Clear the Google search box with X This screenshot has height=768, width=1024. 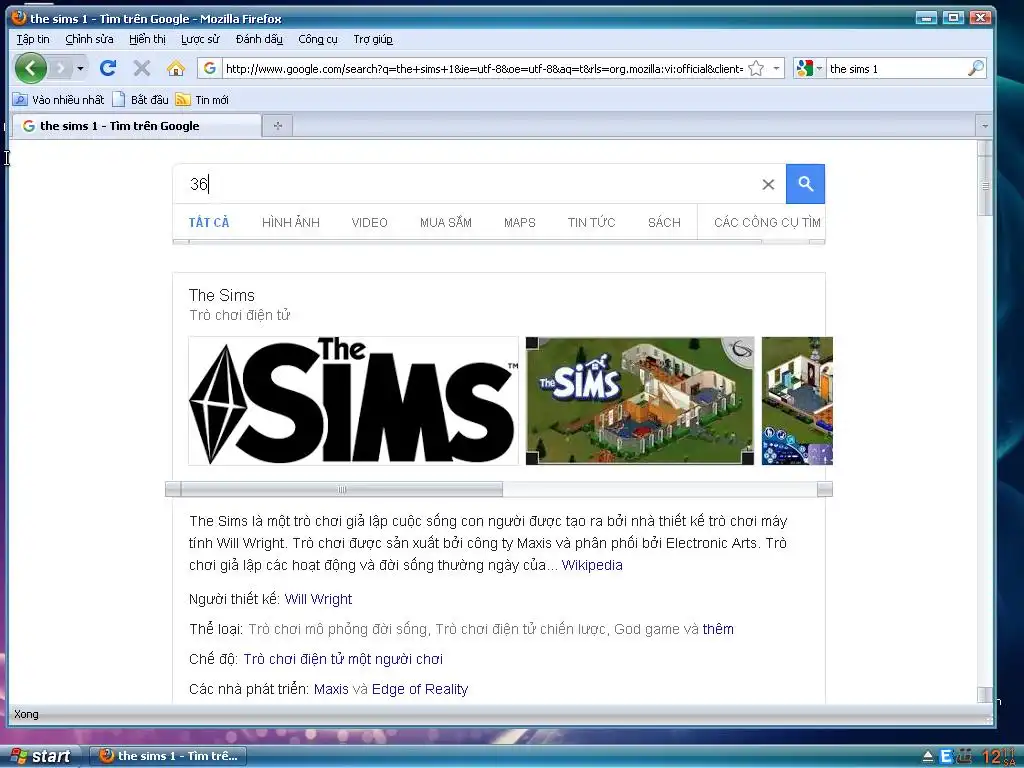(x=768, y=184)
